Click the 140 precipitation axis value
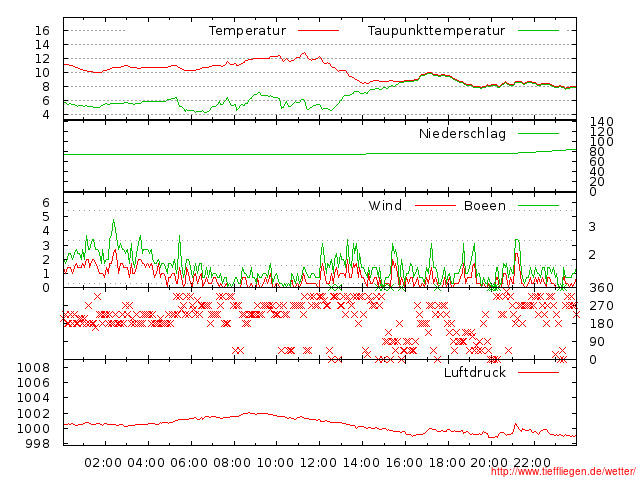Viewport: 640px width, 480px height. point(602,122)
